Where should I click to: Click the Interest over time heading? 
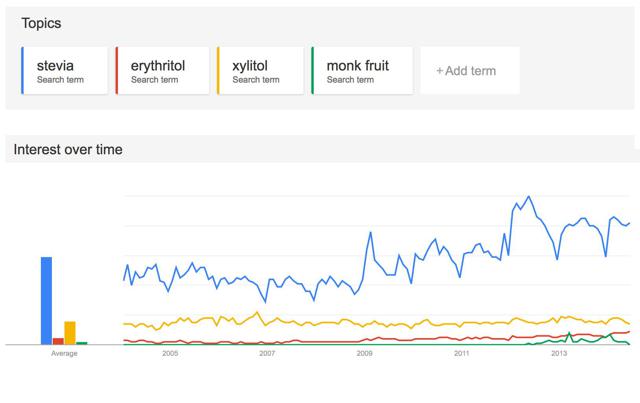68,149
